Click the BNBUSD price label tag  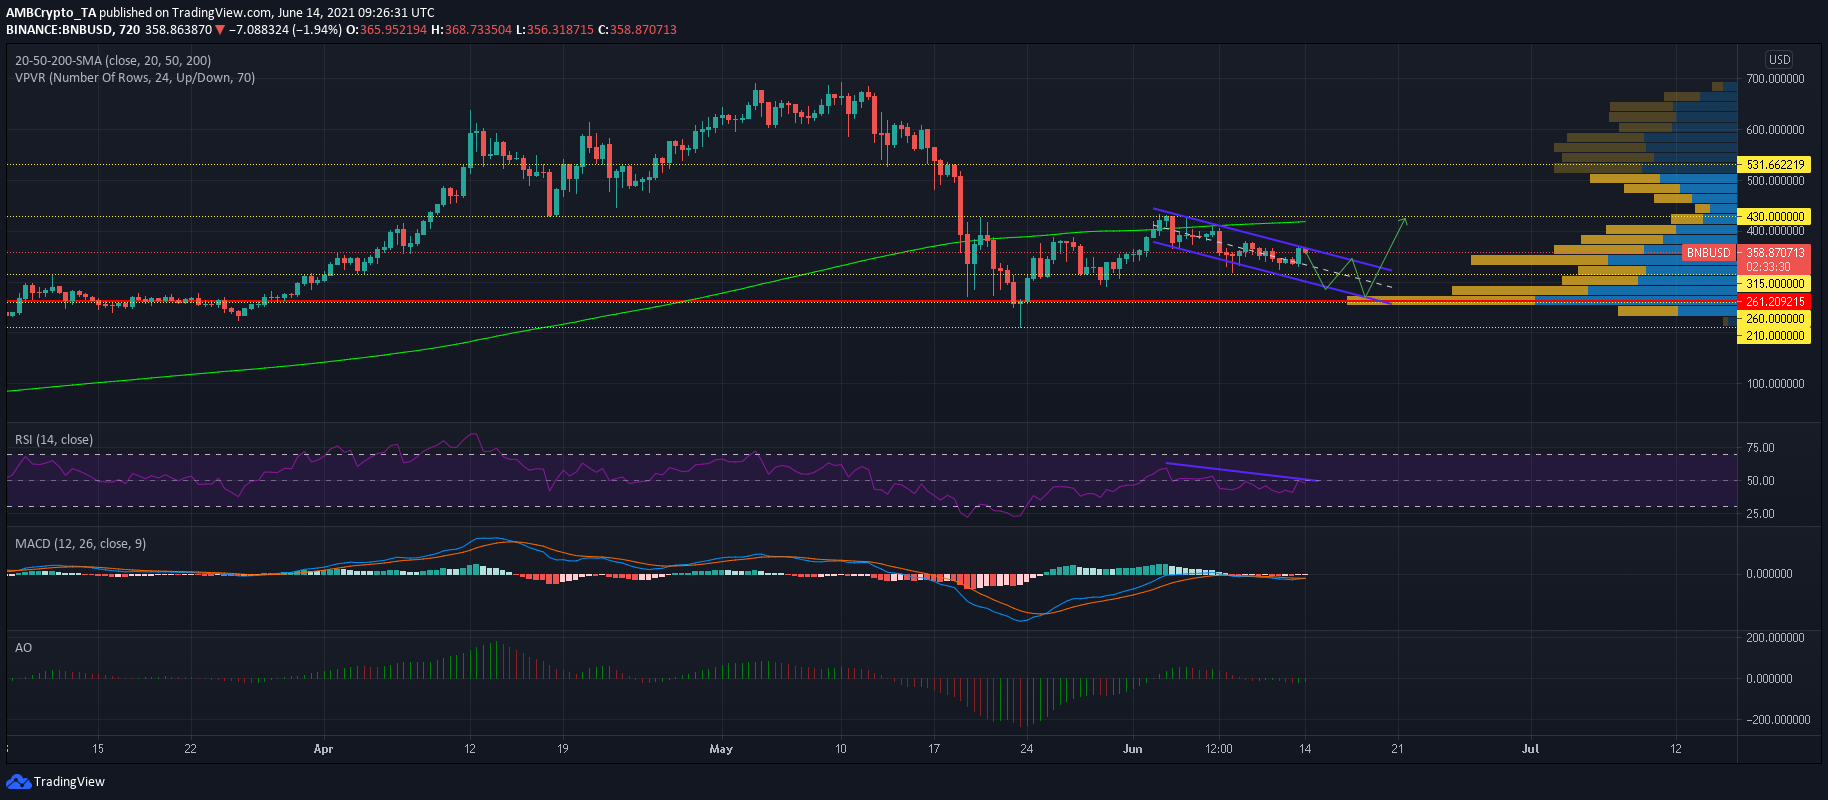pos(1708,253)
